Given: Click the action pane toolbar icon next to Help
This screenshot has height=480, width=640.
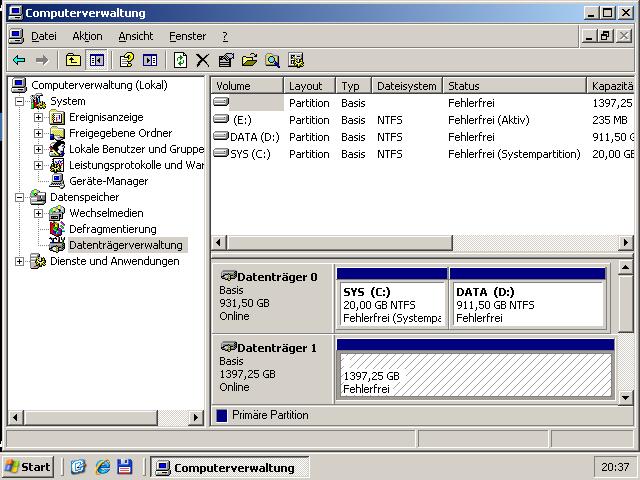Looking at the screenshot, I should coord(150,60).
